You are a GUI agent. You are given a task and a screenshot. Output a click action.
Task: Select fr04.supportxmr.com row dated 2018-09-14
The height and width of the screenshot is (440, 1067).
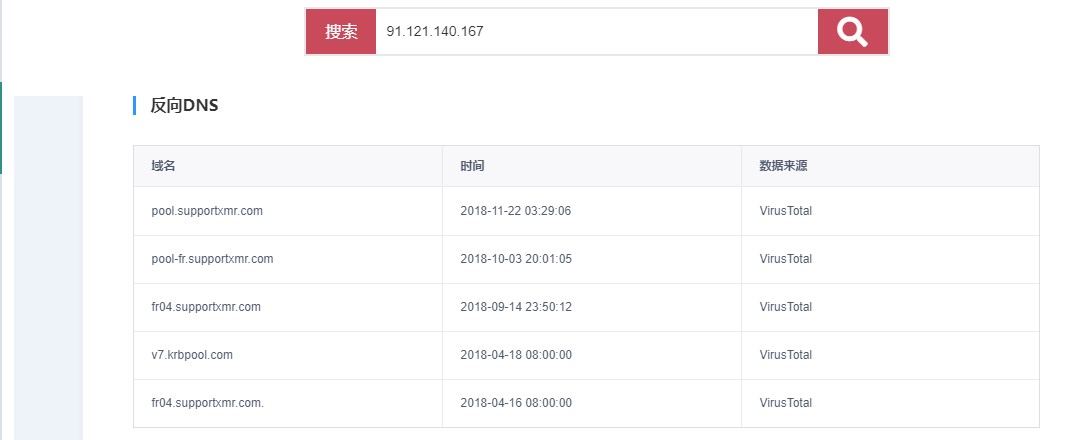(586, 307)
